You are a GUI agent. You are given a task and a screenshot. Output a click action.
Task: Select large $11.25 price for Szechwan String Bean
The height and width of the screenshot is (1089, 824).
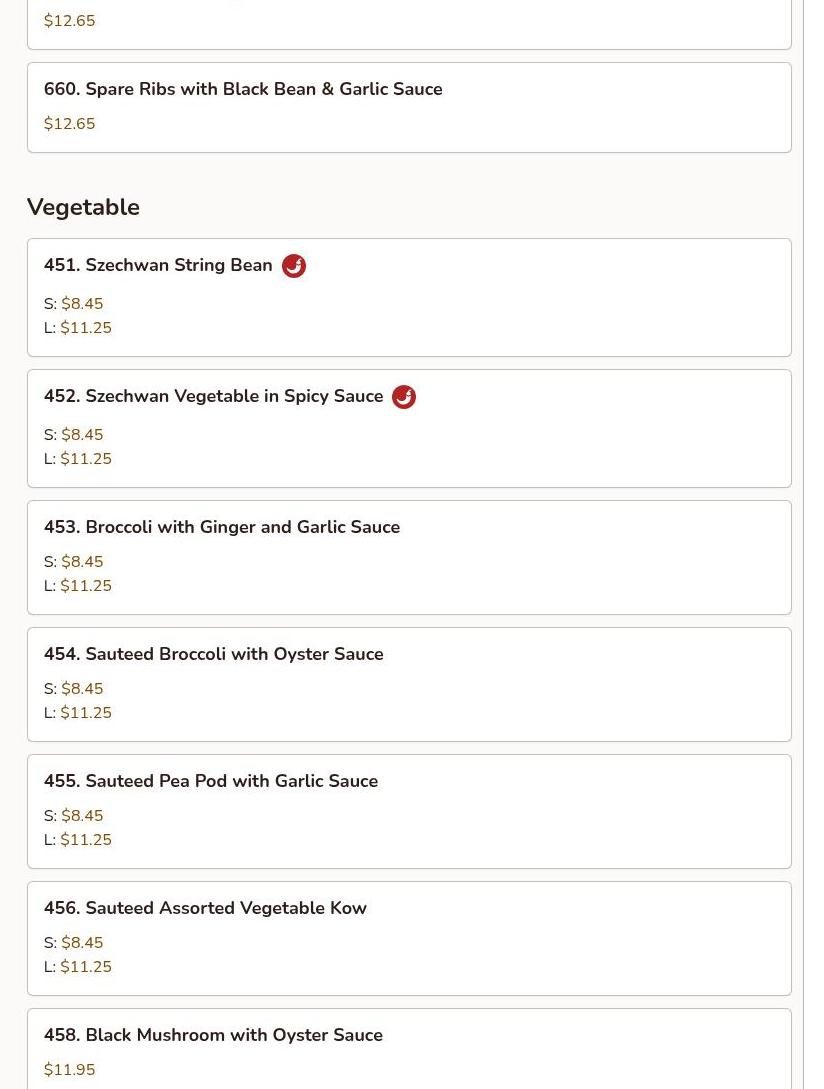pos(86,328)
